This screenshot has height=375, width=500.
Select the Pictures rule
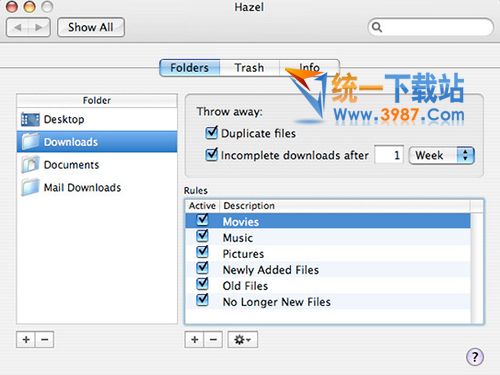(x=328, y=253)
